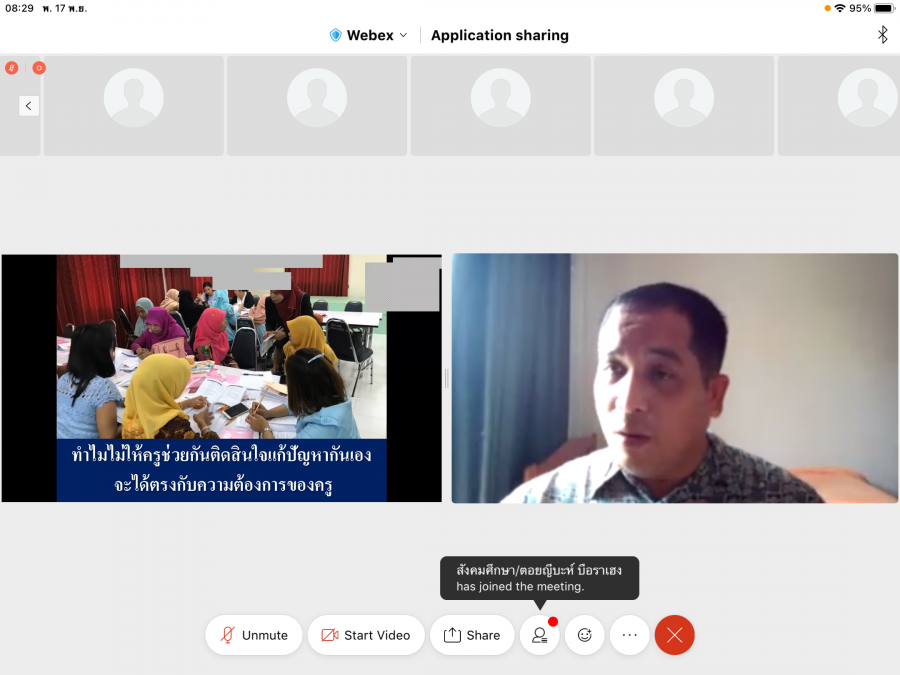This screenshot has width=900, height=675.
Task: Select the middle participant avatar tile
Action: pyautogui.click(x=500, y=105)
